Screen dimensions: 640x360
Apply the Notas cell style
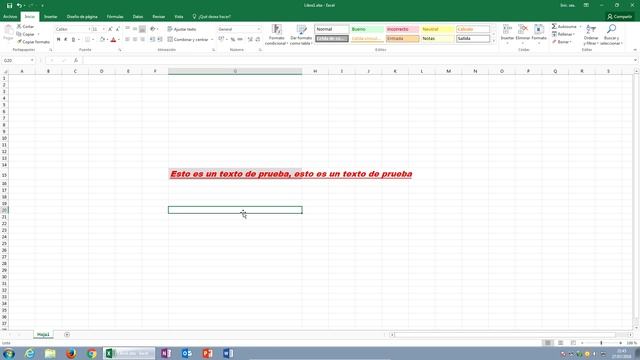click(x=437, y=39)
